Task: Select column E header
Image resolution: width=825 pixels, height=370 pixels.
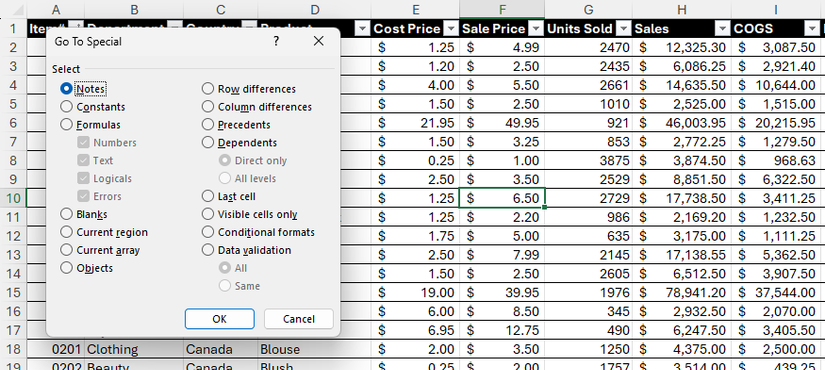Action: [x=415, y=9]
